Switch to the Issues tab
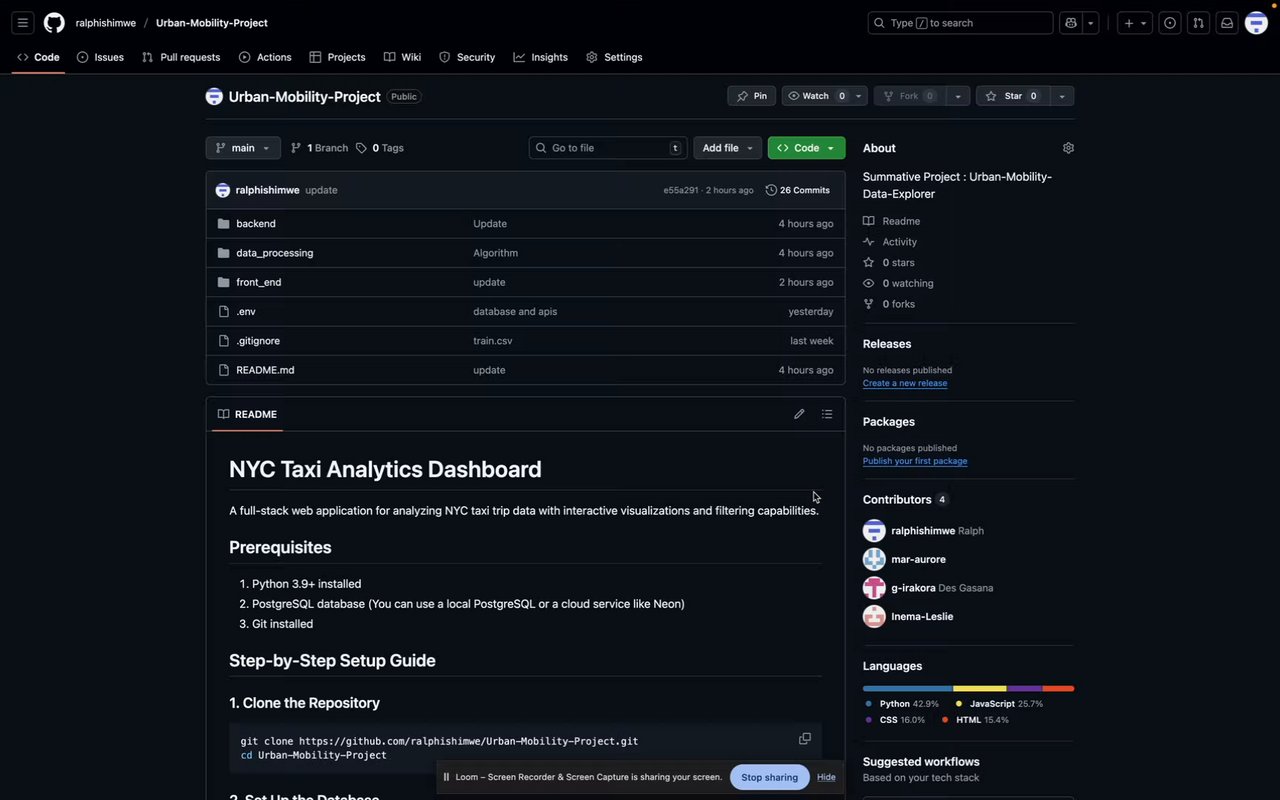 click(x=100, y=57)
